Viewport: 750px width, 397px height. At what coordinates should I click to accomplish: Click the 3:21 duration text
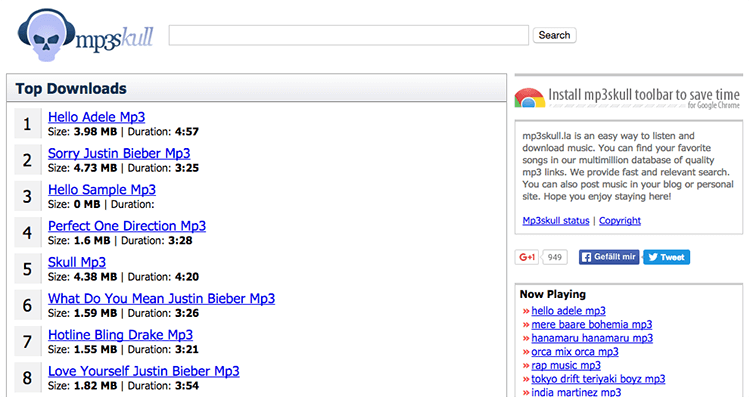tap(187, 350)
